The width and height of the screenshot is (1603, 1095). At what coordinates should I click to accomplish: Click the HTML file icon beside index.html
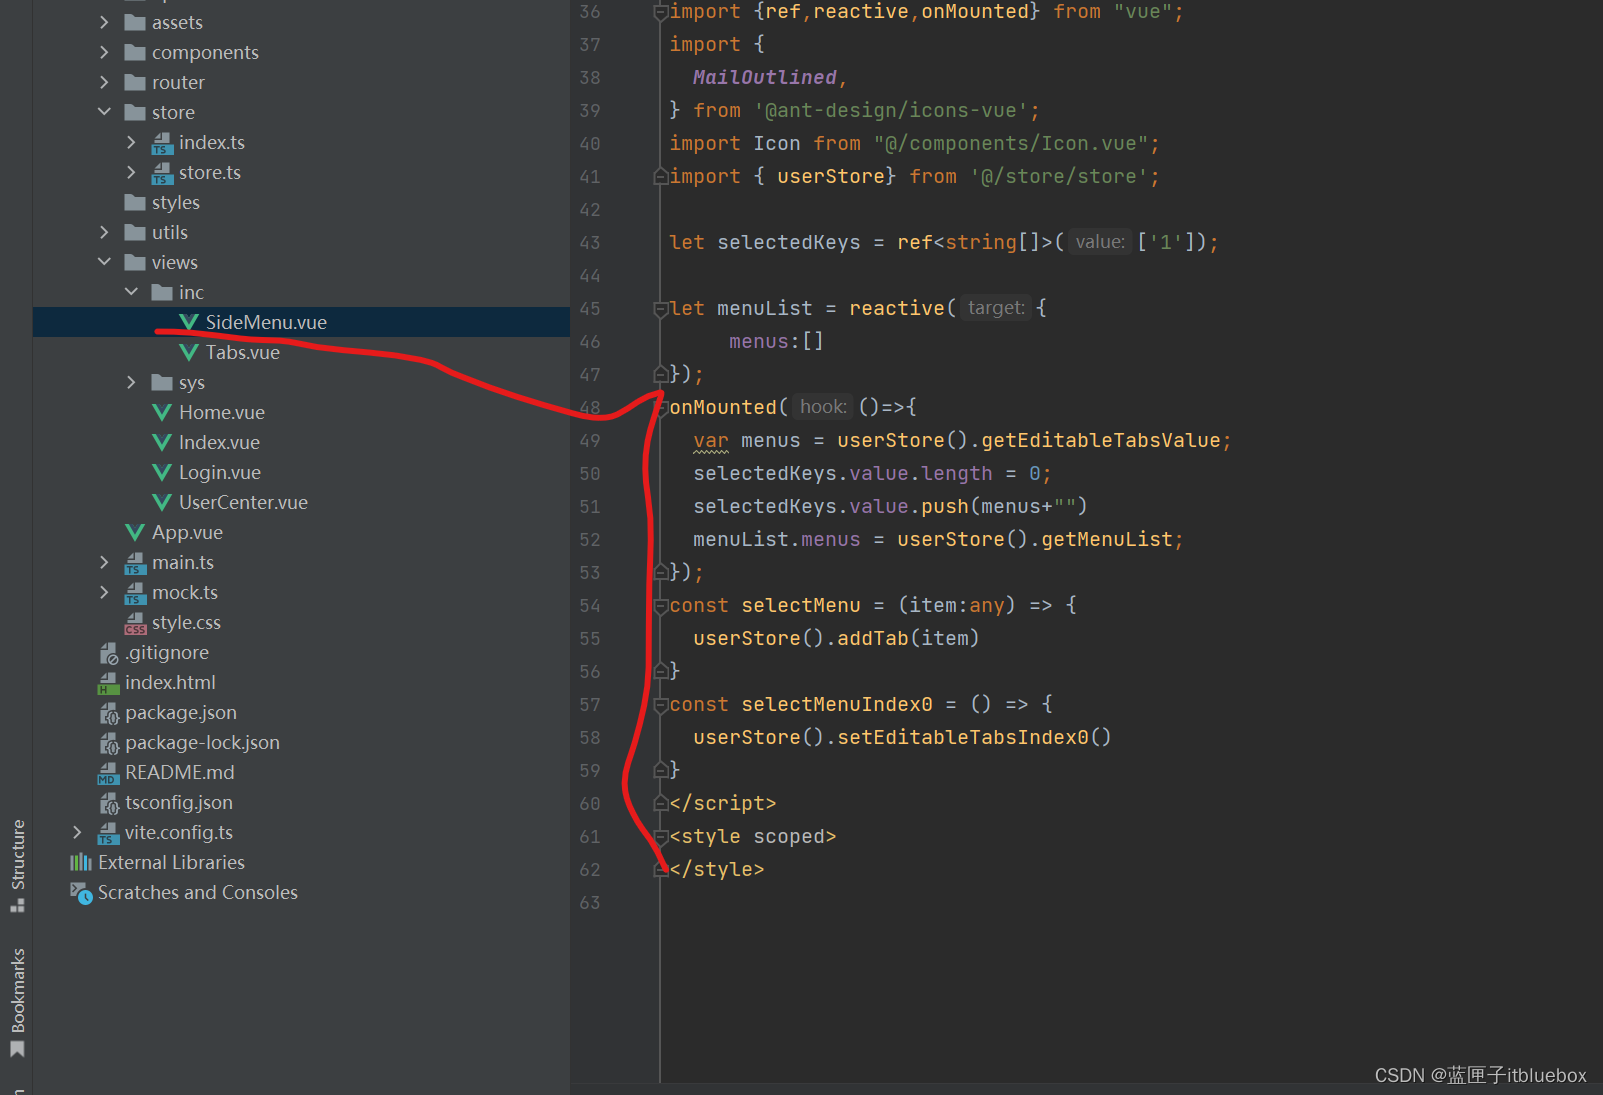108,683
